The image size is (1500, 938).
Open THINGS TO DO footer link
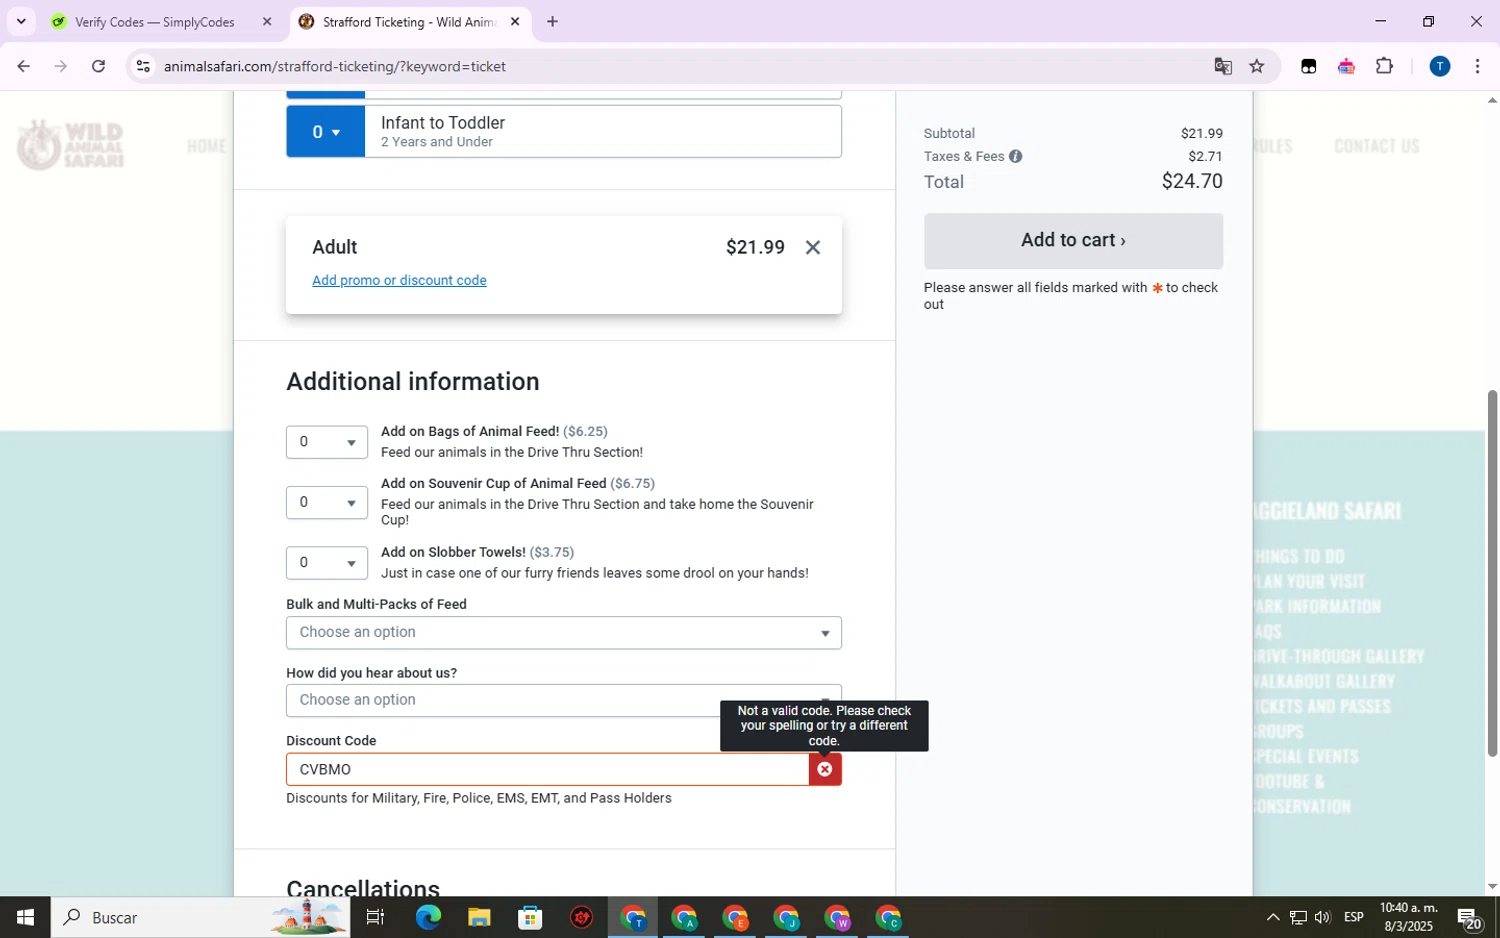pos(1299,556)
